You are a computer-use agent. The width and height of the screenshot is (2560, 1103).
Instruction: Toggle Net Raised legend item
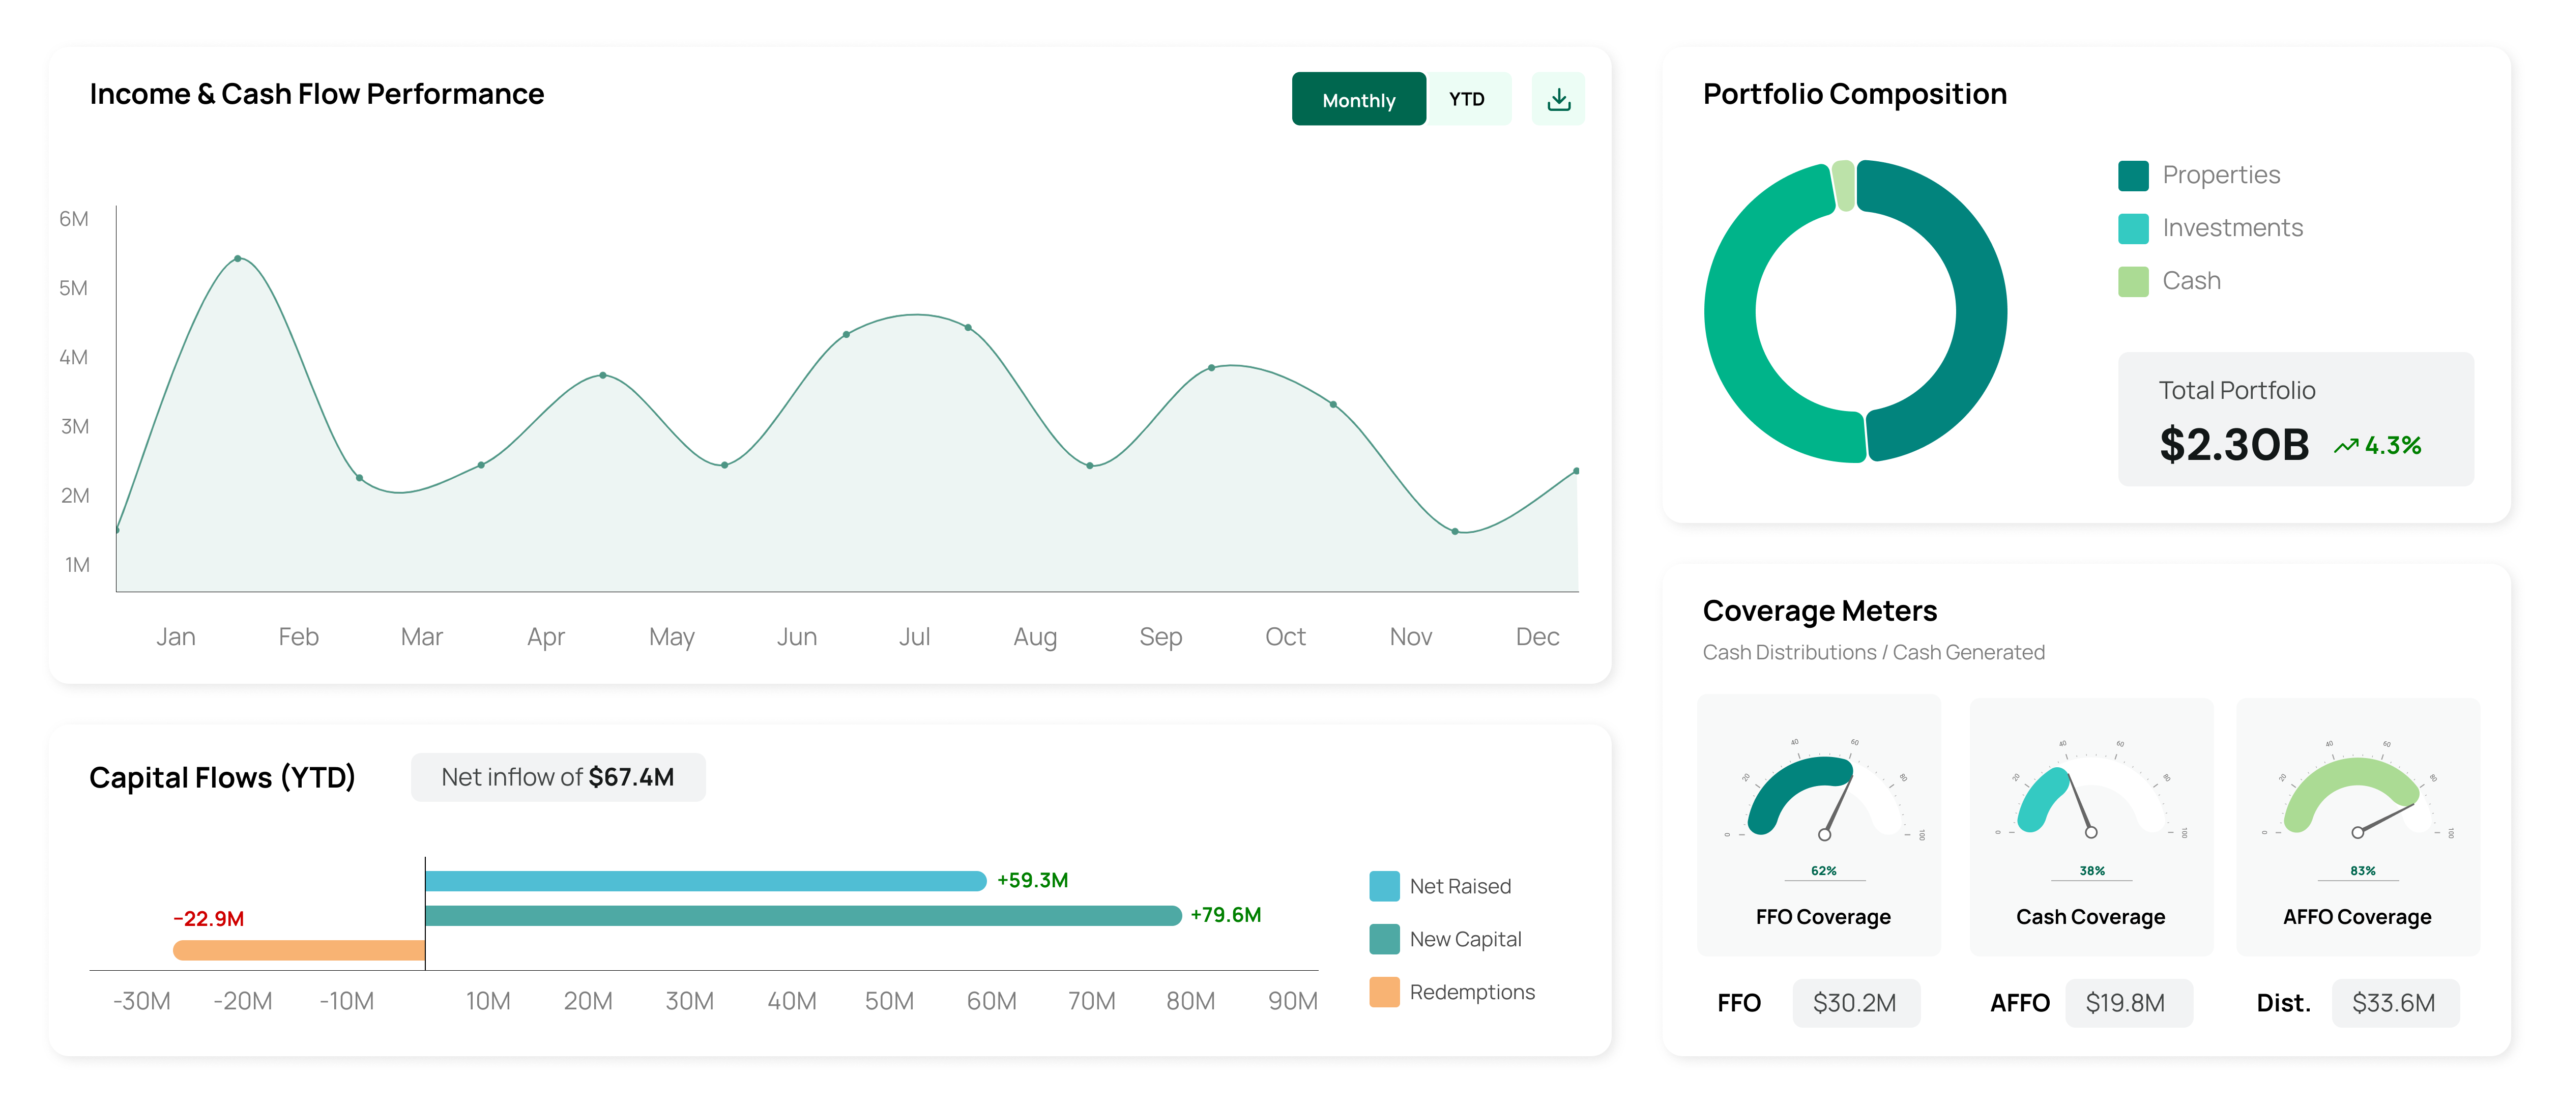click(1440, 886)
